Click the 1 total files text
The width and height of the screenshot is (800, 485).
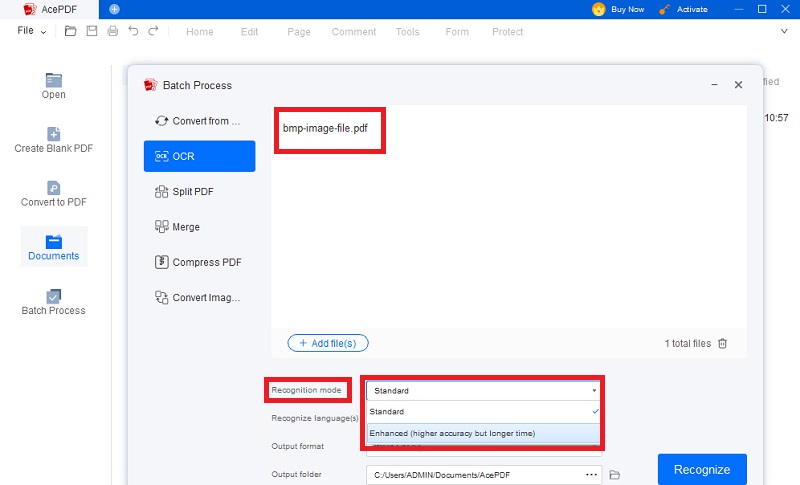687,343
